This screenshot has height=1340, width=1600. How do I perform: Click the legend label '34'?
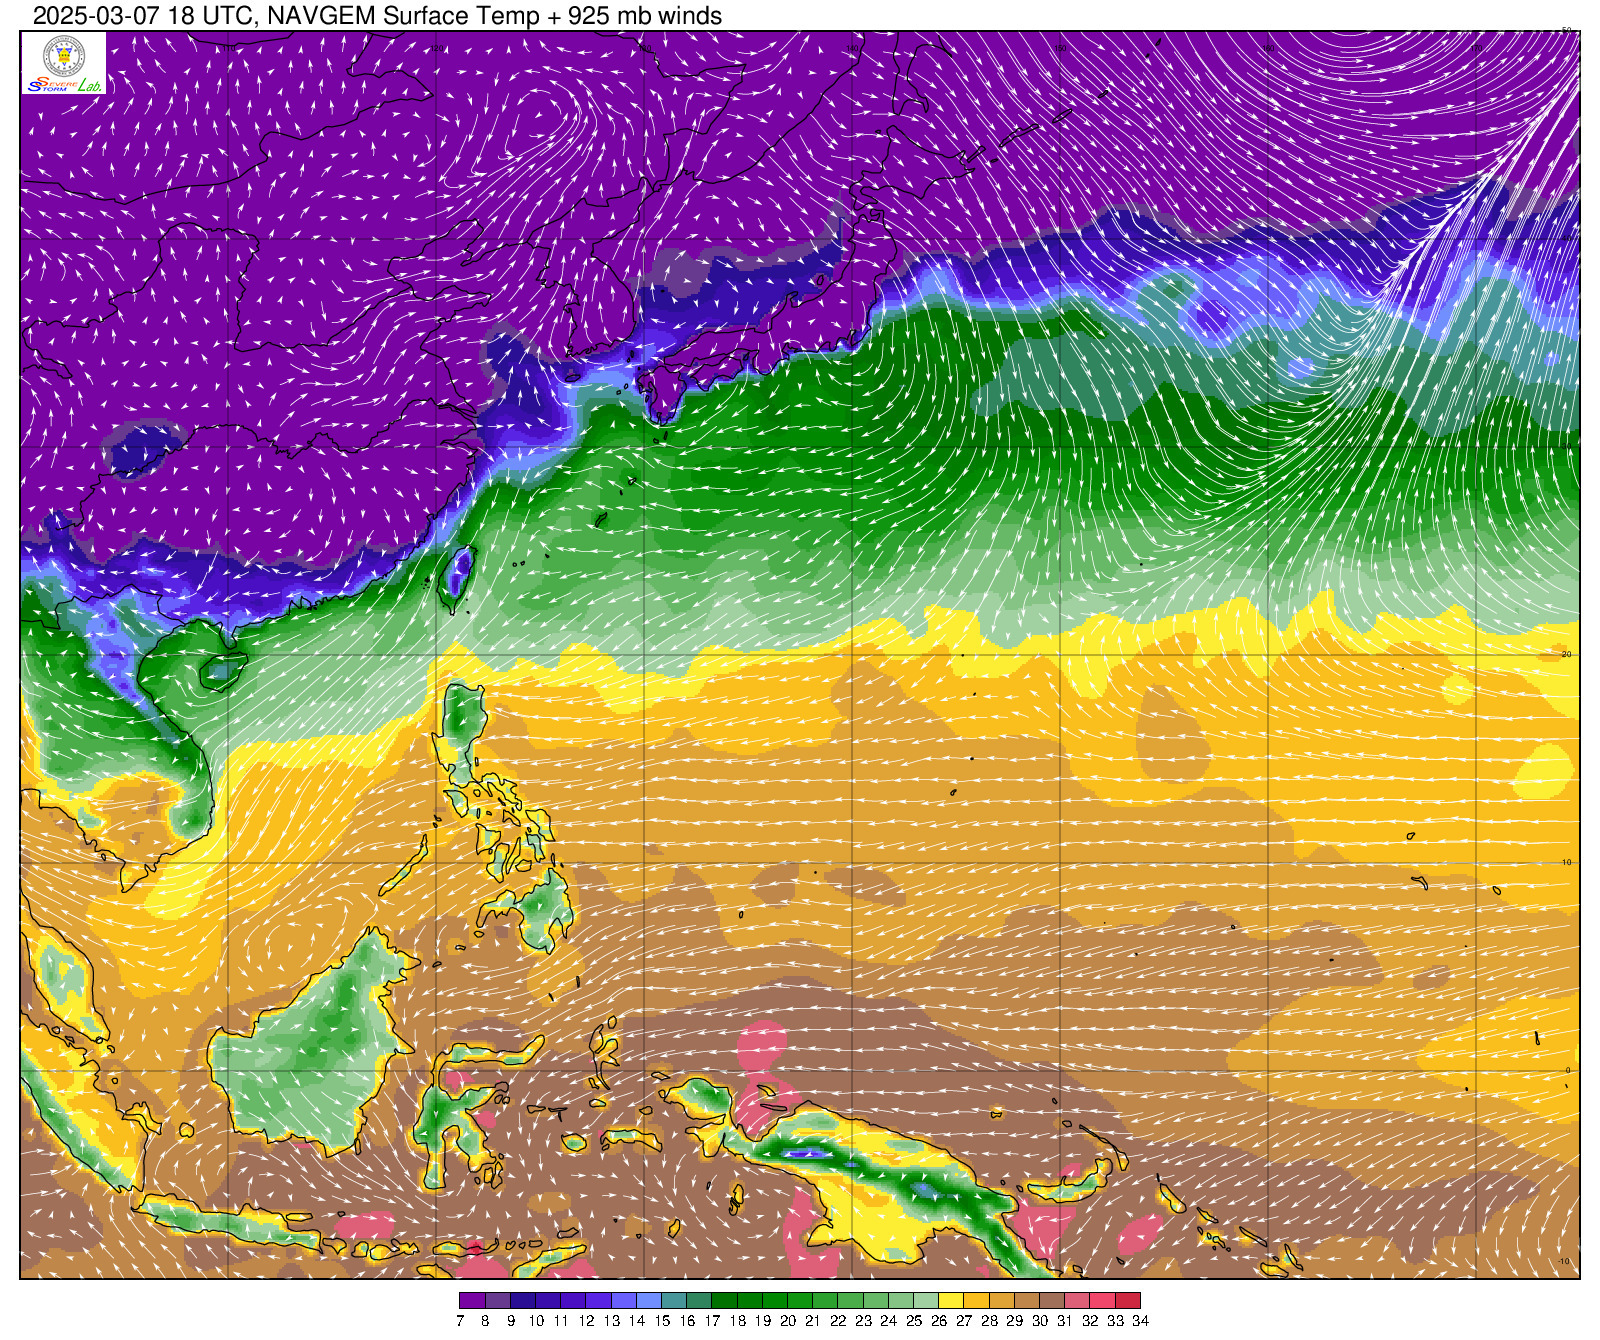point(1140,1321)
